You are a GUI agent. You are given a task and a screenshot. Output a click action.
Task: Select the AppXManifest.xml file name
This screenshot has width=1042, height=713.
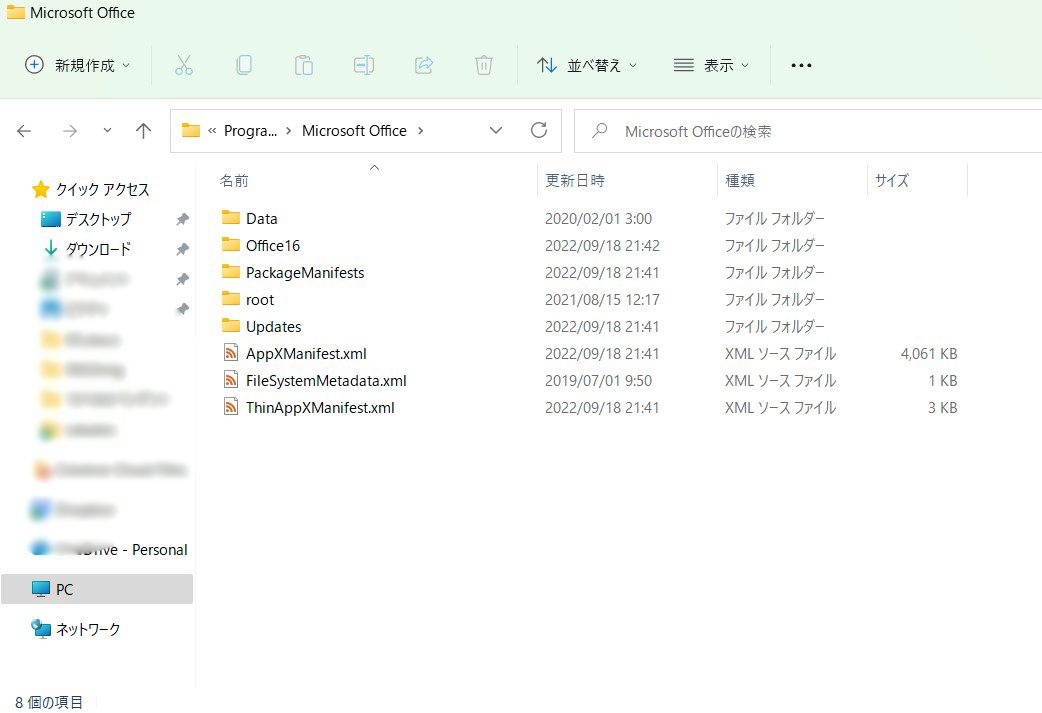[306, 354]
